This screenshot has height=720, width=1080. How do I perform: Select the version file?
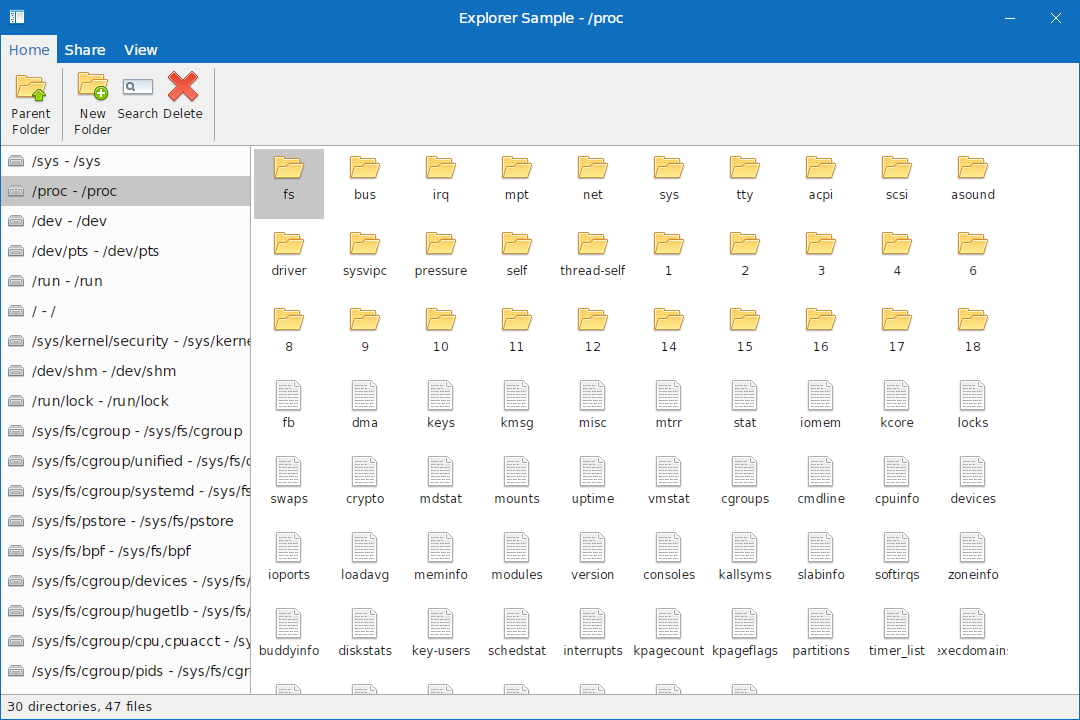[592, 562]
